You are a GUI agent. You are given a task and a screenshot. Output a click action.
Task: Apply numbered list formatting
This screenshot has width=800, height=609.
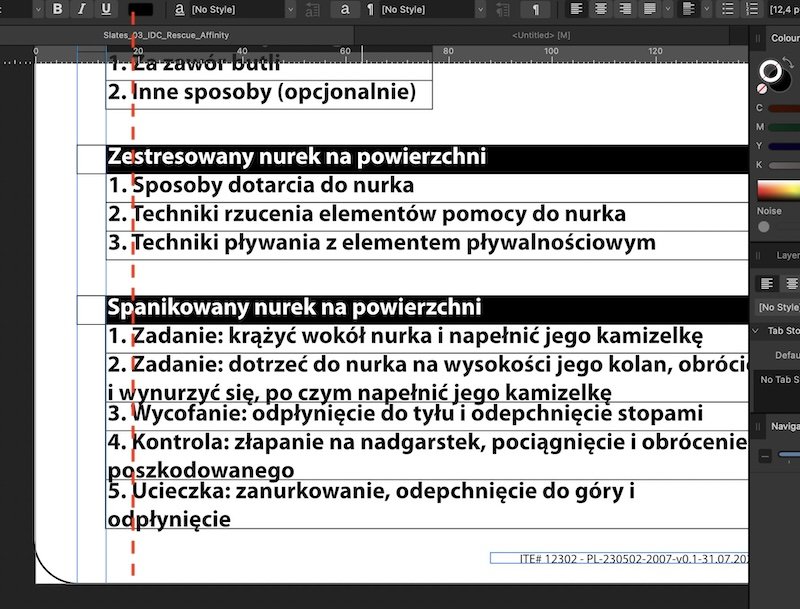click(x=752, y=9)
